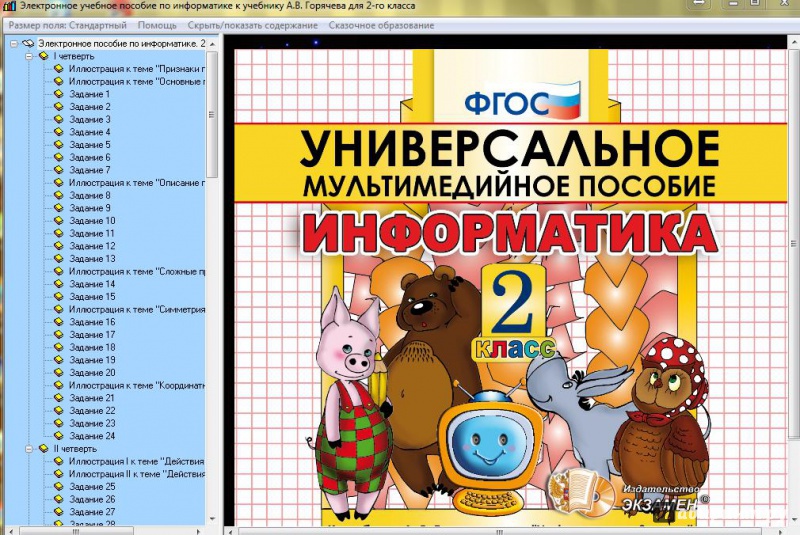
Task: Click the tree panel vertical scrollbar thumb
Action: (x=212, y=114)
